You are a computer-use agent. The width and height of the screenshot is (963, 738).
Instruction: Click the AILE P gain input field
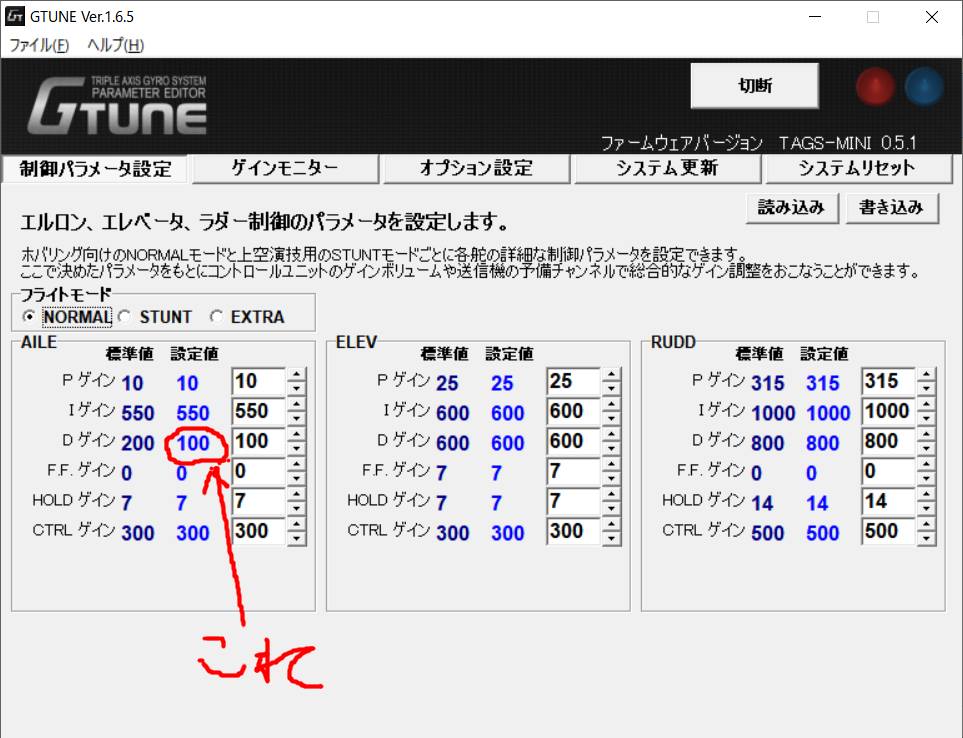click(259, 381)
